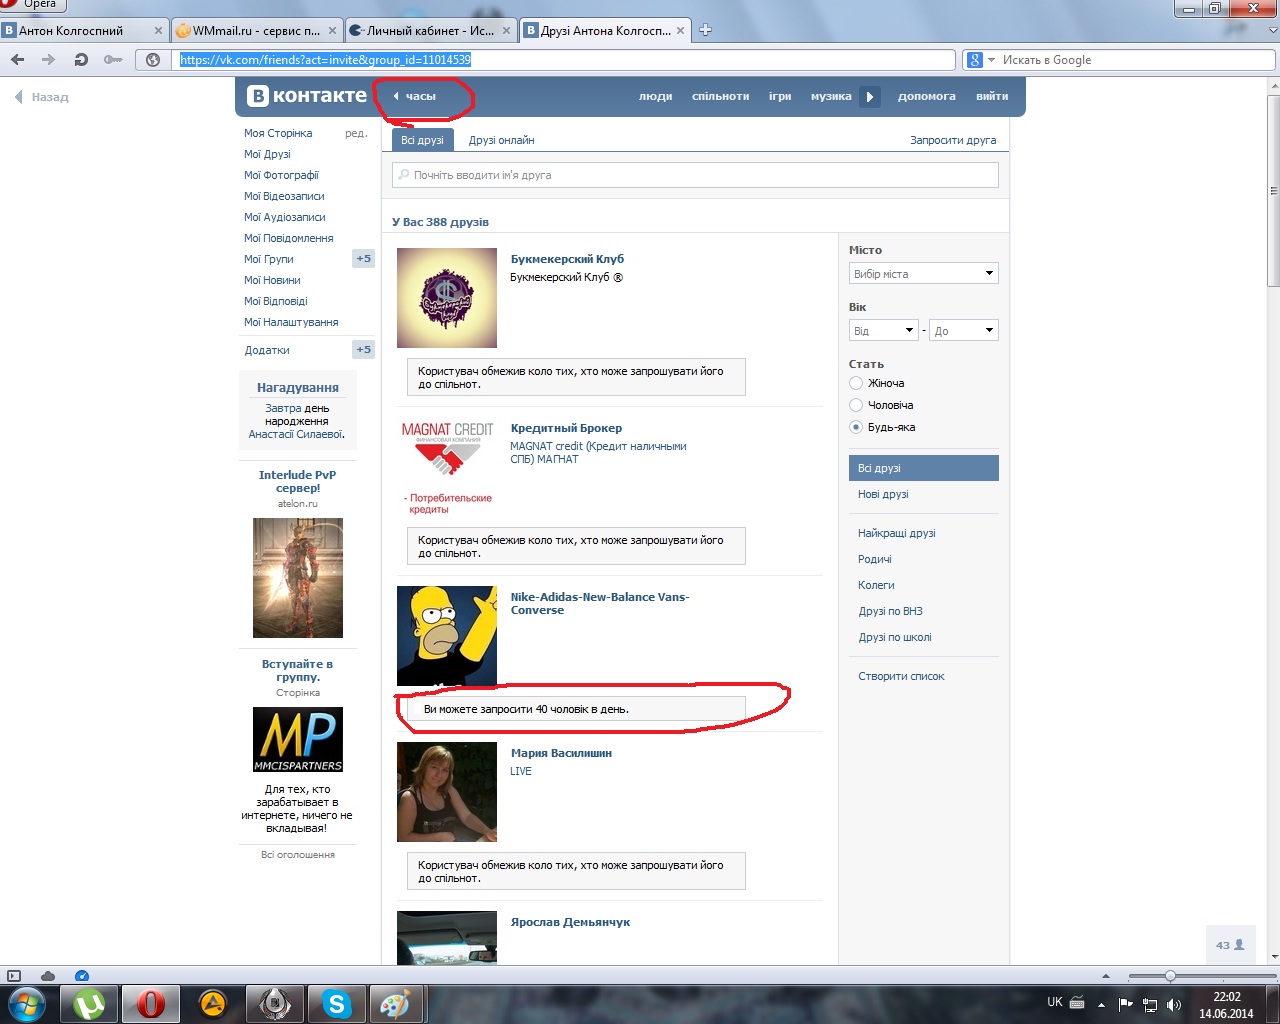The height and width of the screenshot is (1024, 1280).
Task: Open uTorrent from the taskbar
Action: point(89,1003)
